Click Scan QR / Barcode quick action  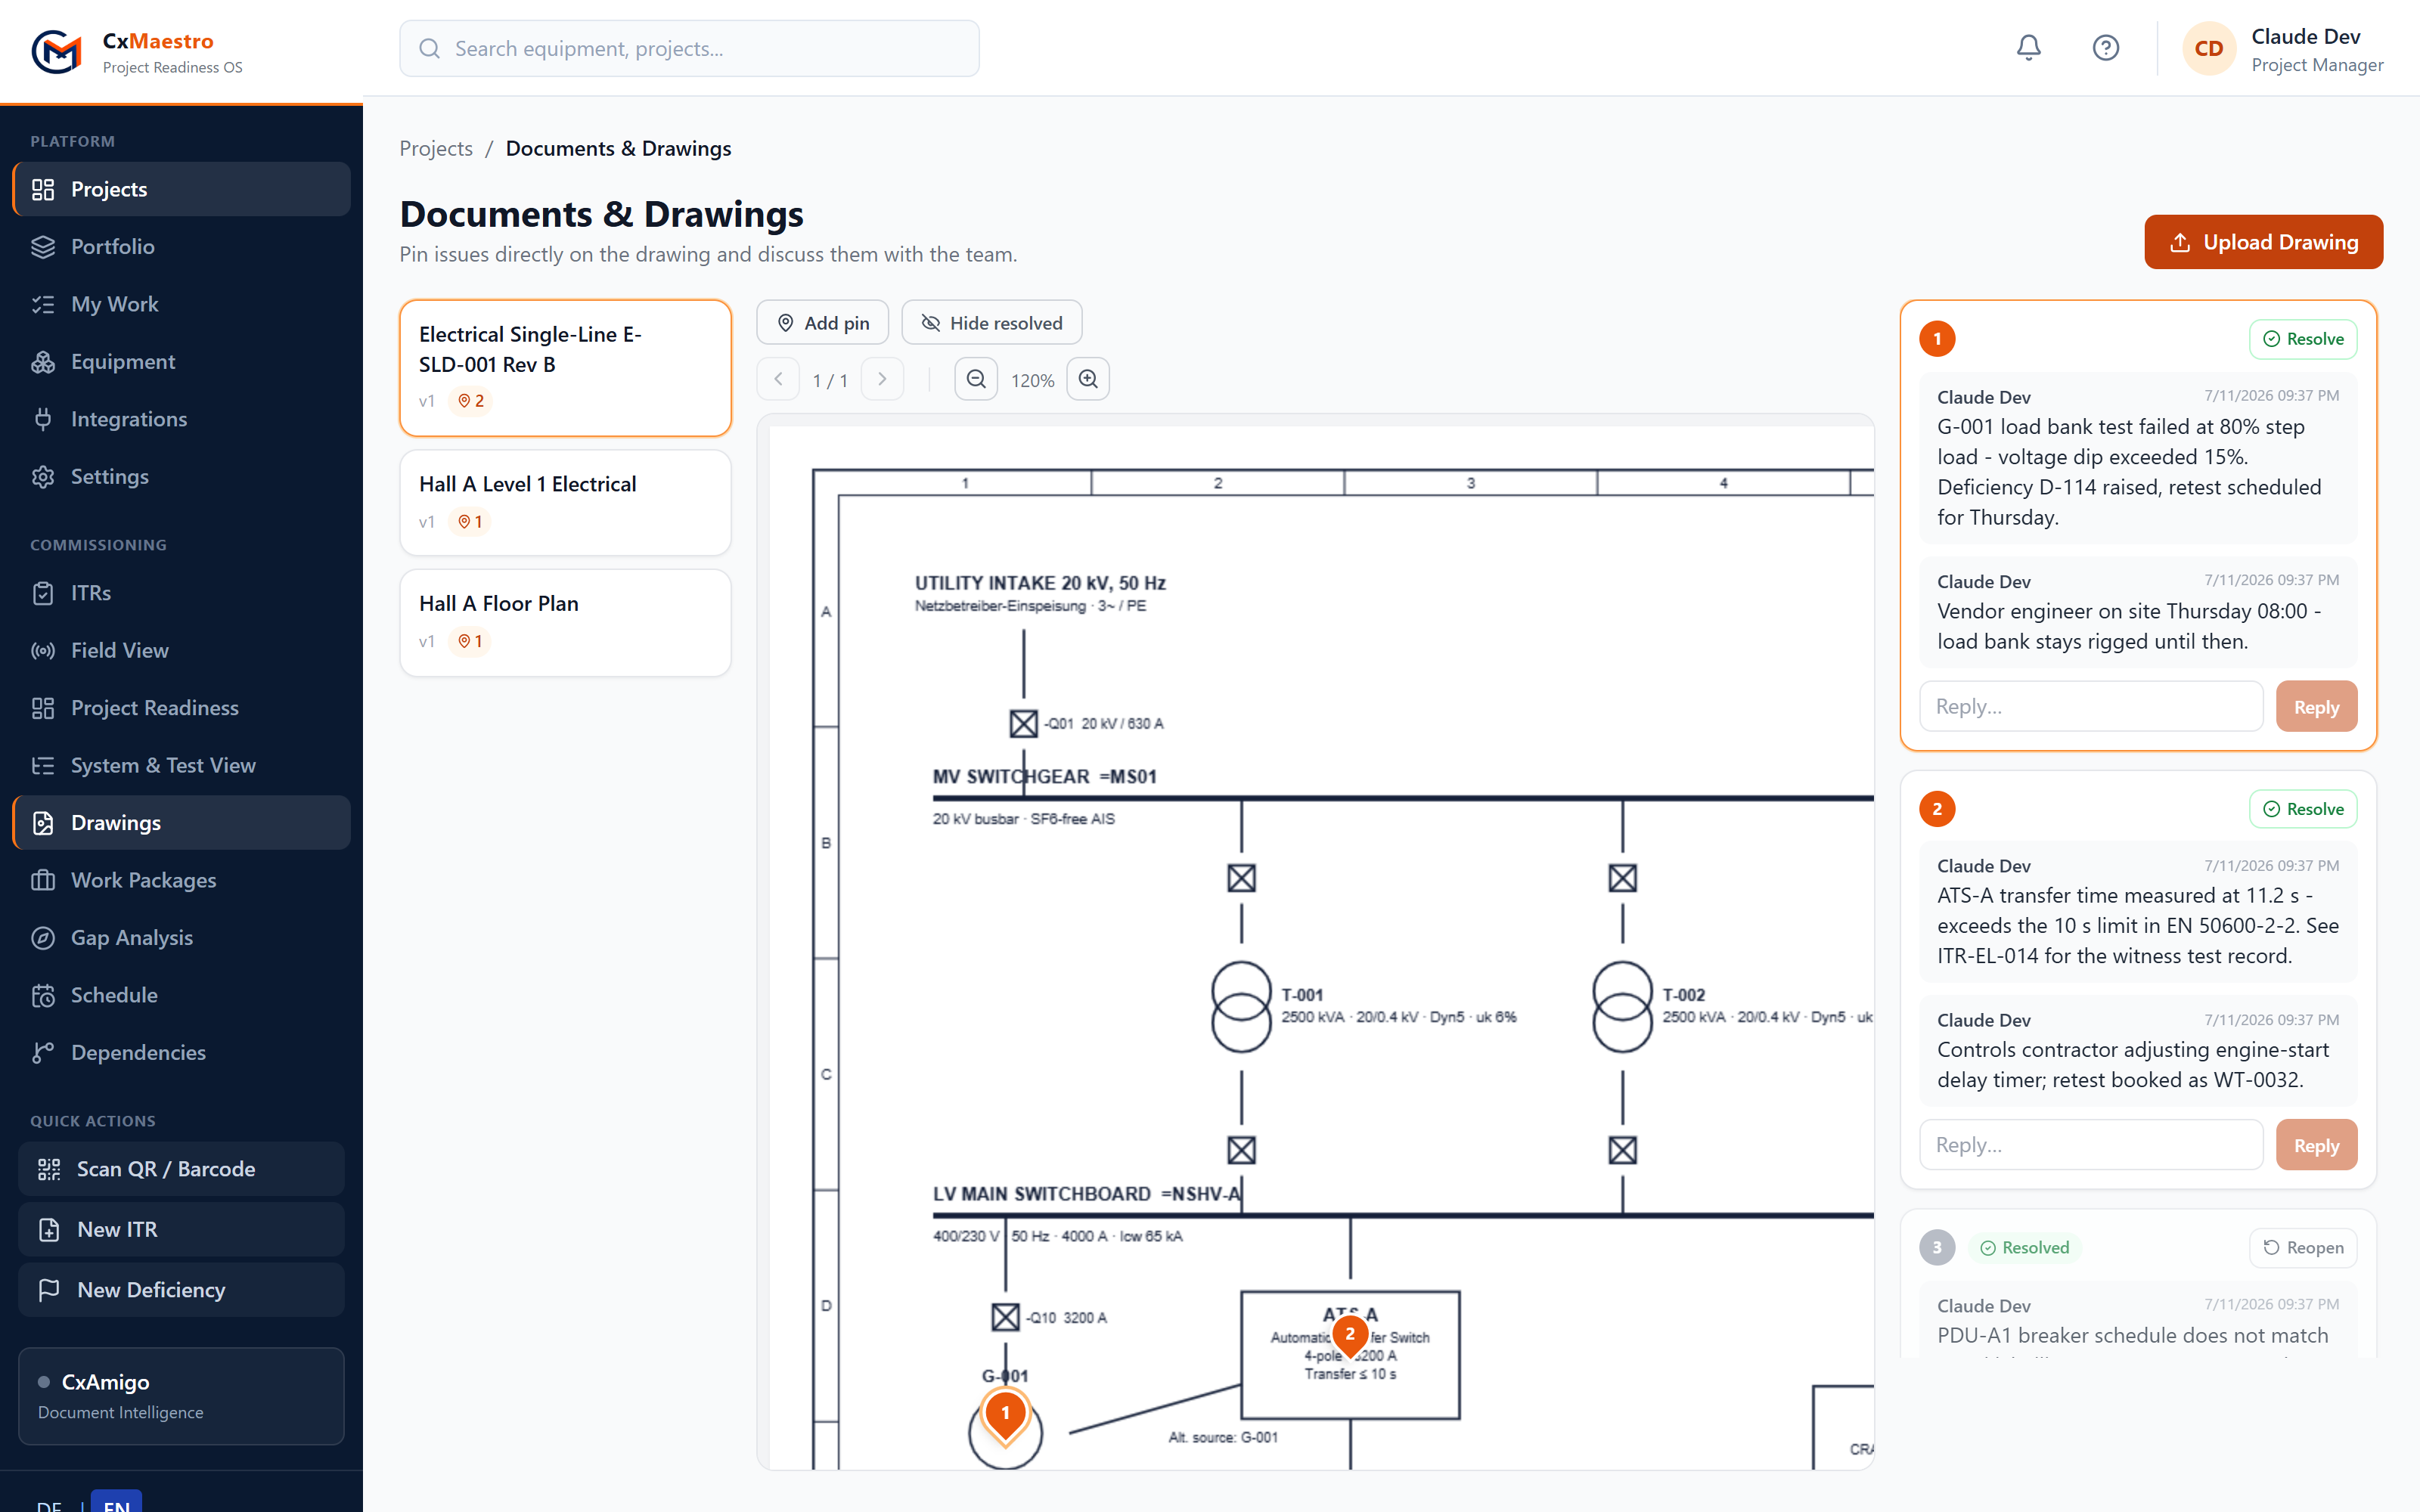[181, 1169]
